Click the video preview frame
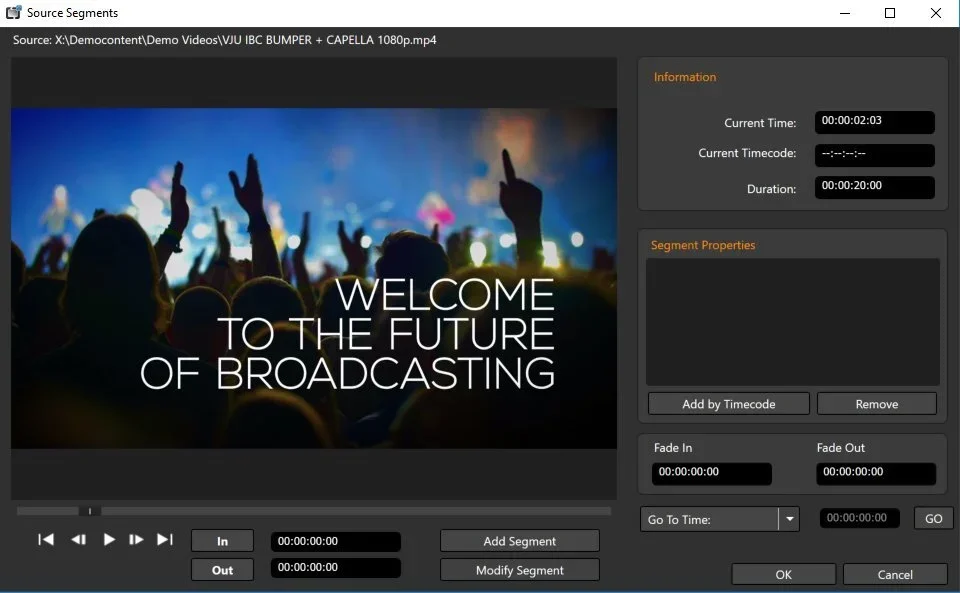 pos(313,278)
